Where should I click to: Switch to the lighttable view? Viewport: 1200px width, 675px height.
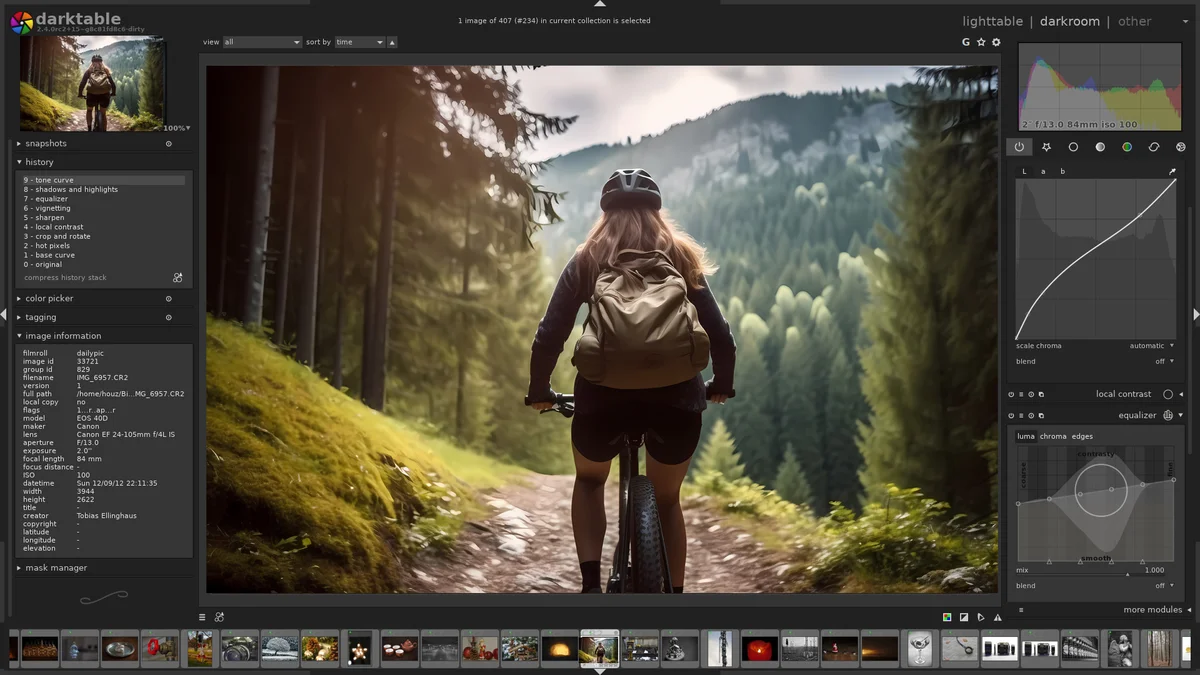click(992, 21)
